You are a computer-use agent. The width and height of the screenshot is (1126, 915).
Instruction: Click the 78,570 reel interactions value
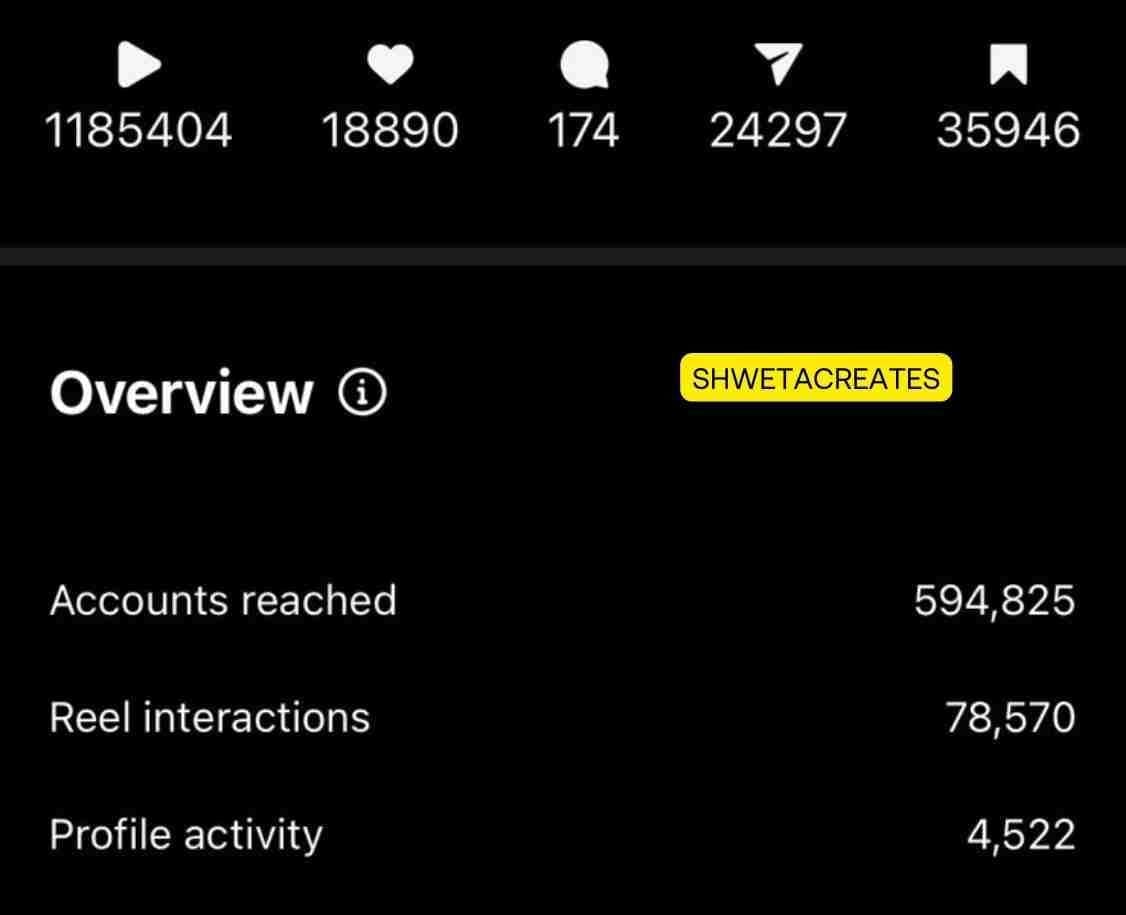tap(1010, 717)
